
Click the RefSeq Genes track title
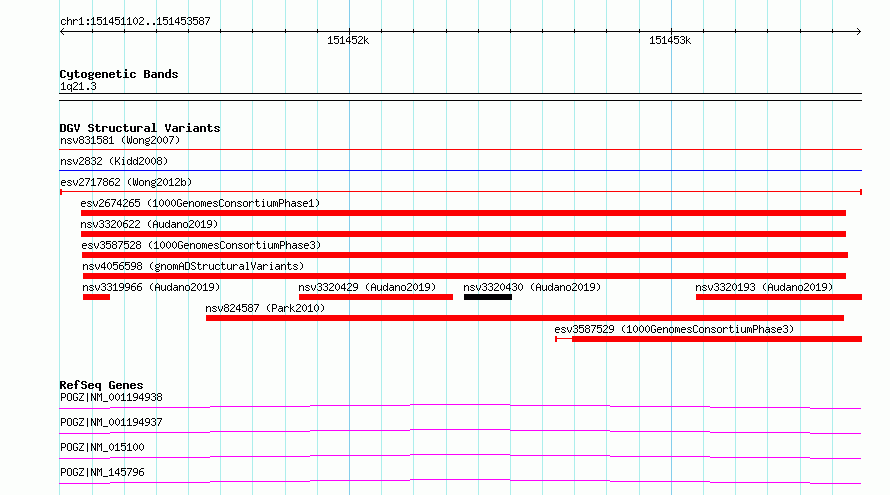[x=101, y=385]
